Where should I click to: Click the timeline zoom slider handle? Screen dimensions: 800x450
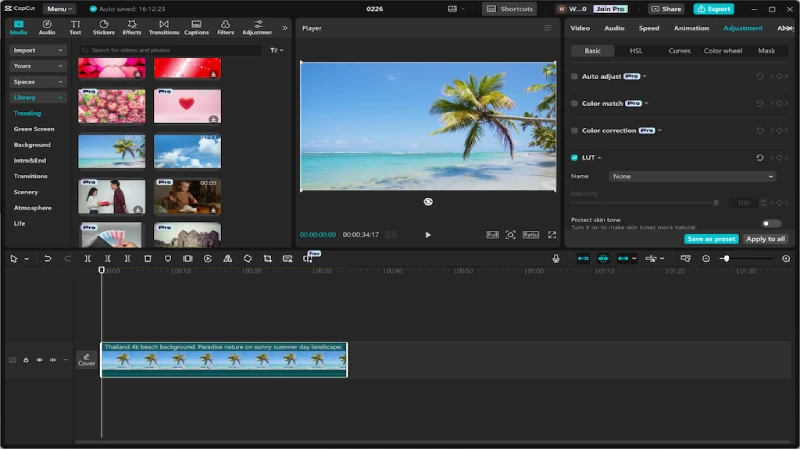pos(727,259)
